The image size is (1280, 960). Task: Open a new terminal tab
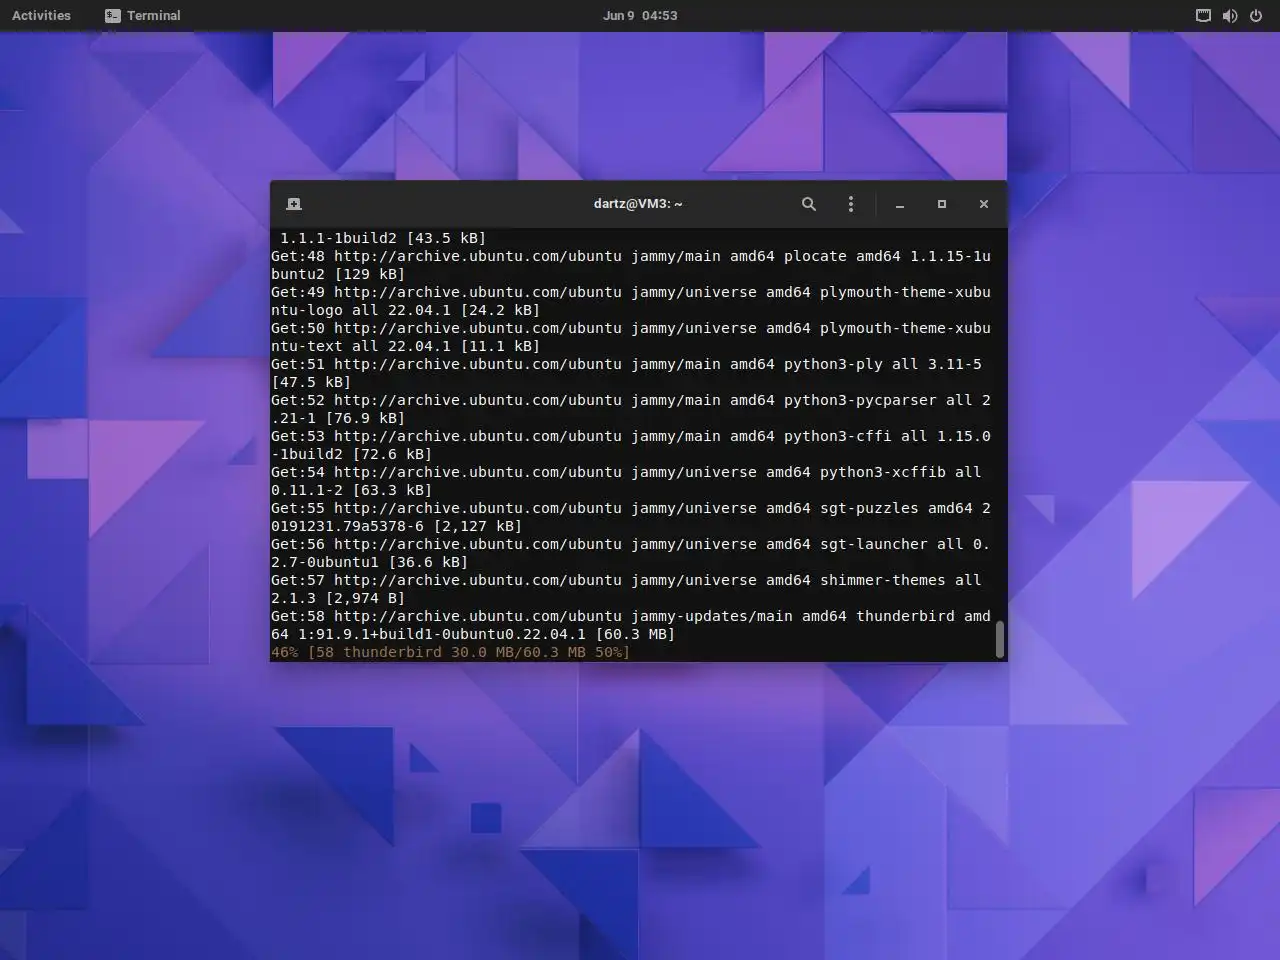pos(294,204)
